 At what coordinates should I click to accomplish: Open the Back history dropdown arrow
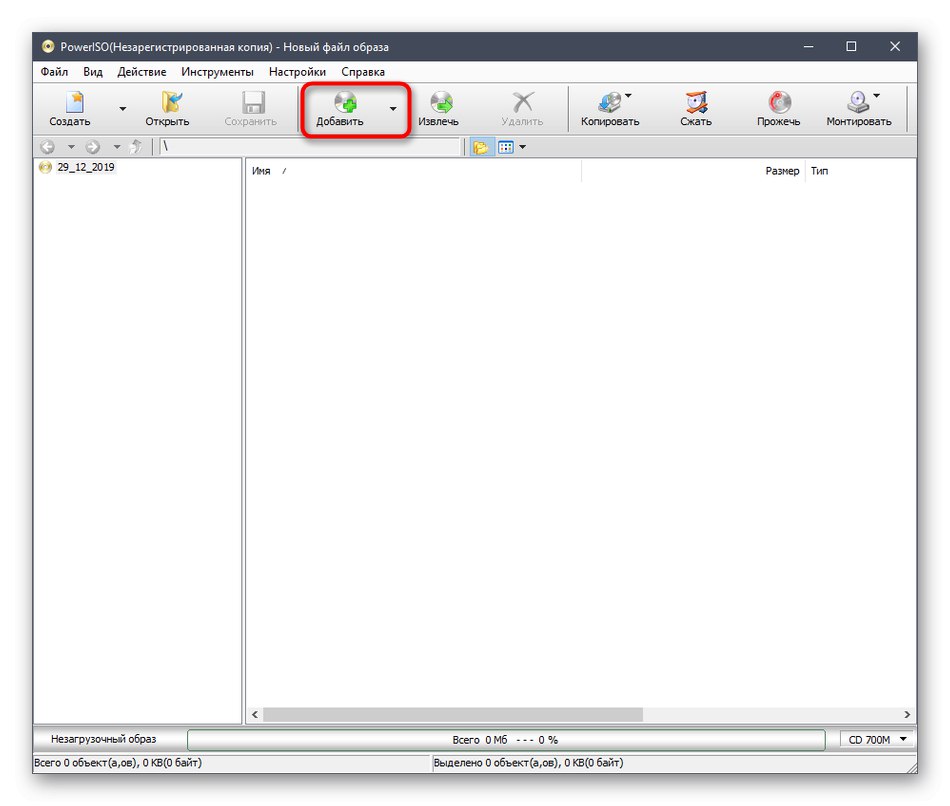point(71,147)
